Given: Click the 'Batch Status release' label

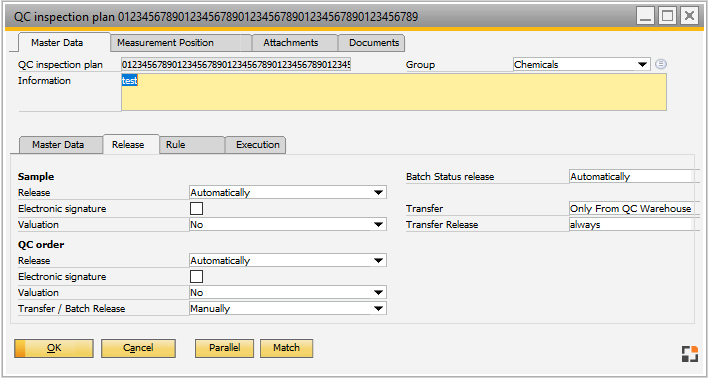Looking at the screenshot, I should (450, 177).
